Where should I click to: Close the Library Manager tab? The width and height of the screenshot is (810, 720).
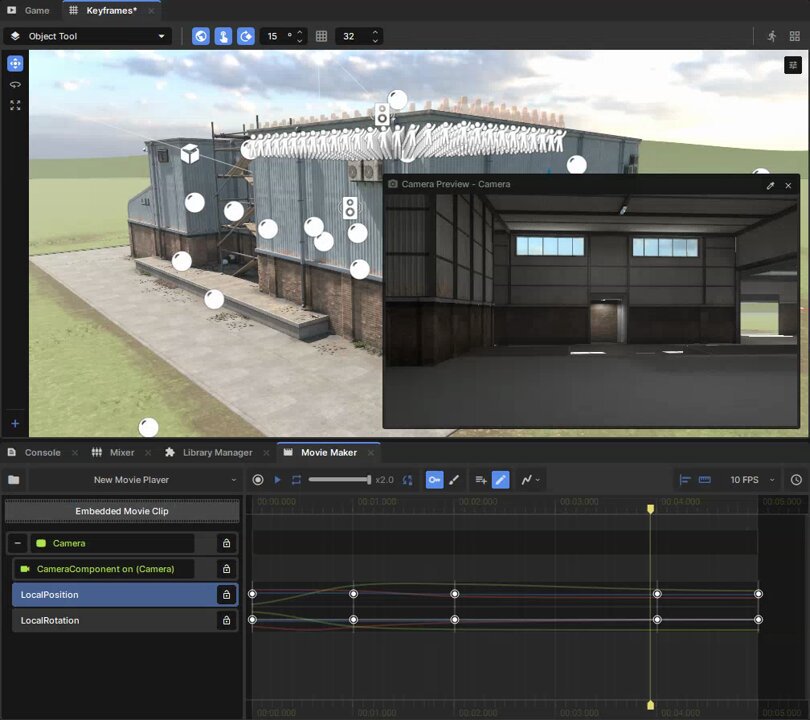click(266, 453)
